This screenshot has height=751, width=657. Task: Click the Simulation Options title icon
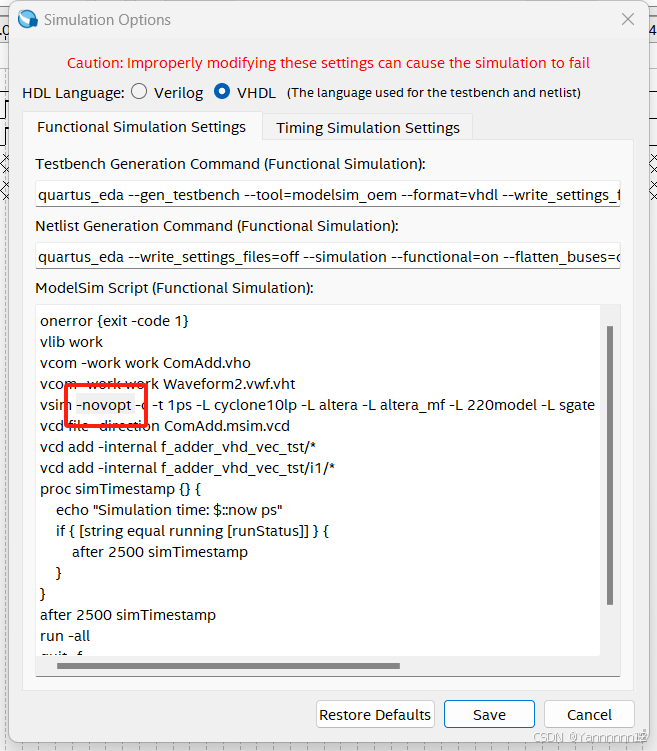coord(28,19)
